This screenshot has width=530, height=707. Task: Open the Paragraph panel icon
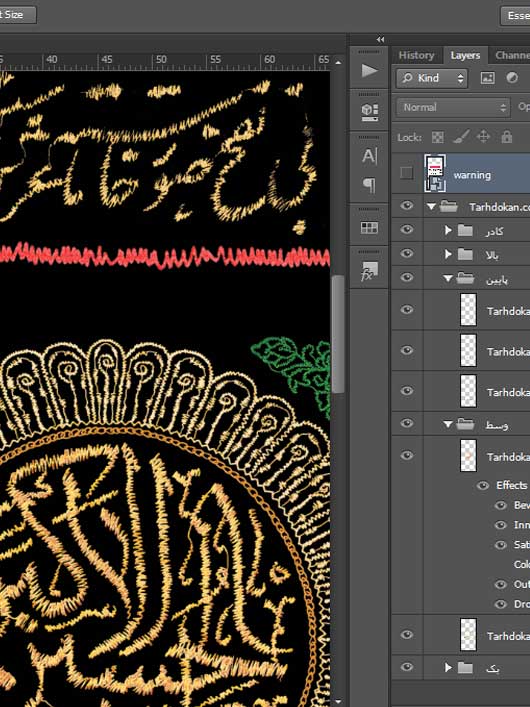click(x=369, y=185)
